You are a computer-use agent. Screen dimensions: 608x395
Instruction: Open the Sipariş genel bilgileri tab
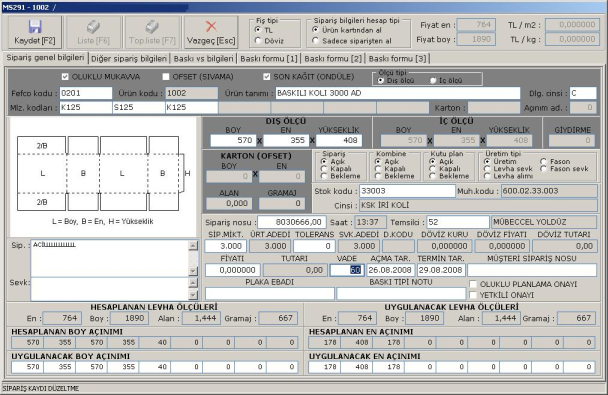tap(45, 58)
